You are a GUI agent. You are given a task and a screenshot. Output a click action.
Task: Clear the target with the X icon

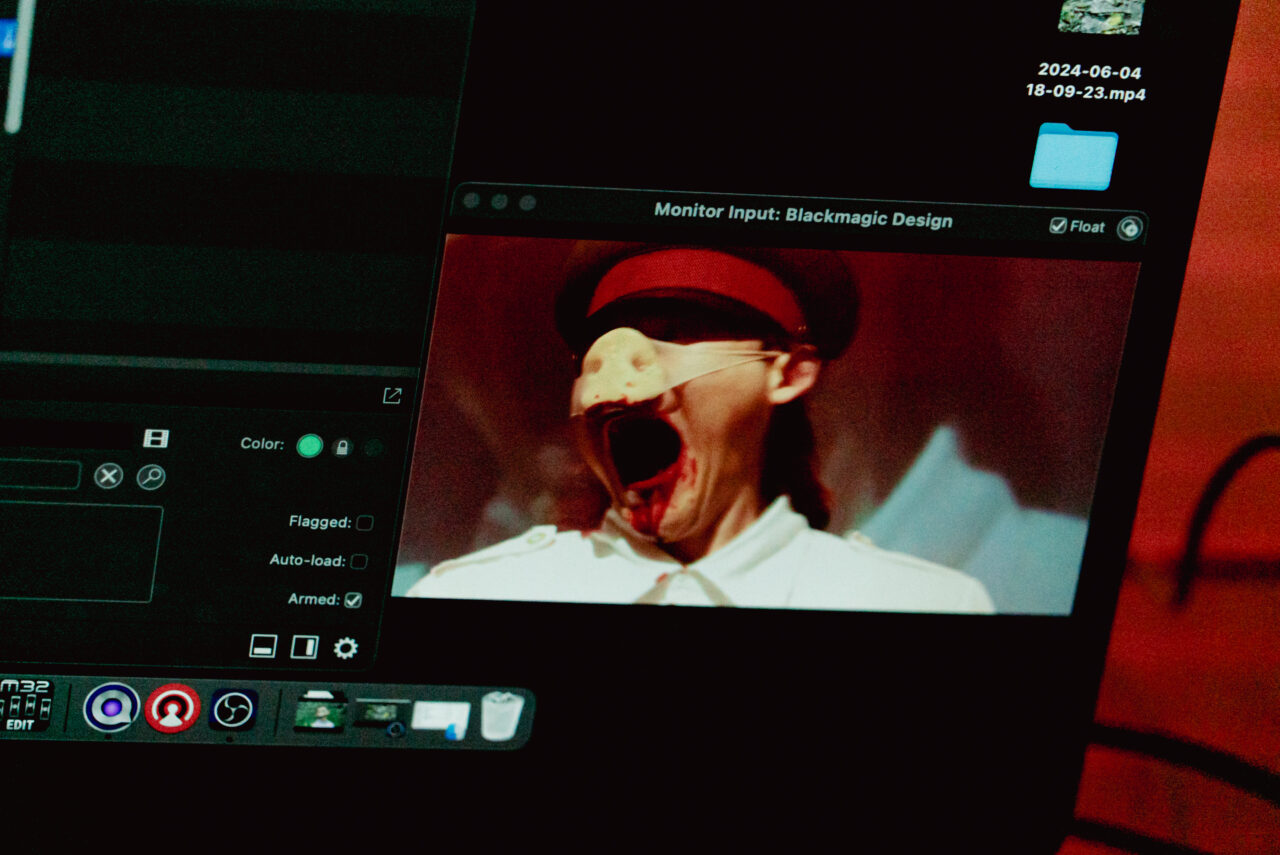point(108,476)
